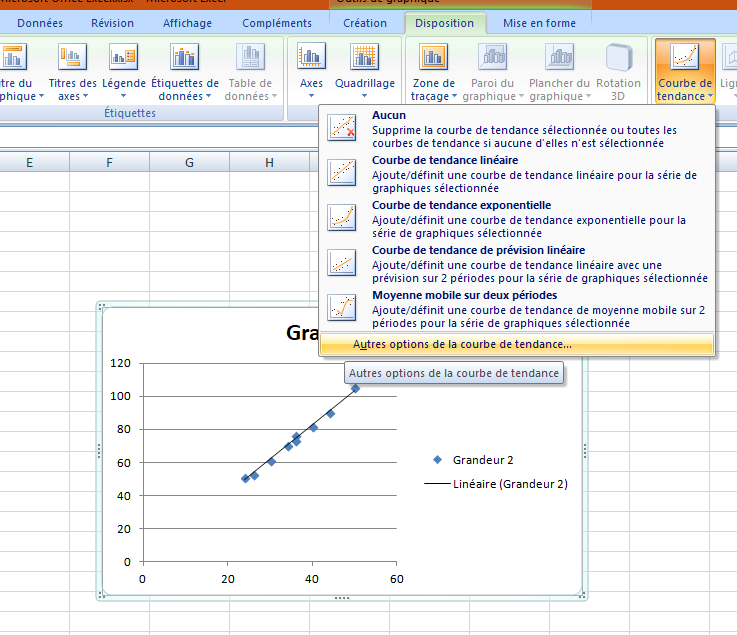The image size is (737, 635).
Task: Click the Plancher du graphique icon
Action: tap(559, 57)
